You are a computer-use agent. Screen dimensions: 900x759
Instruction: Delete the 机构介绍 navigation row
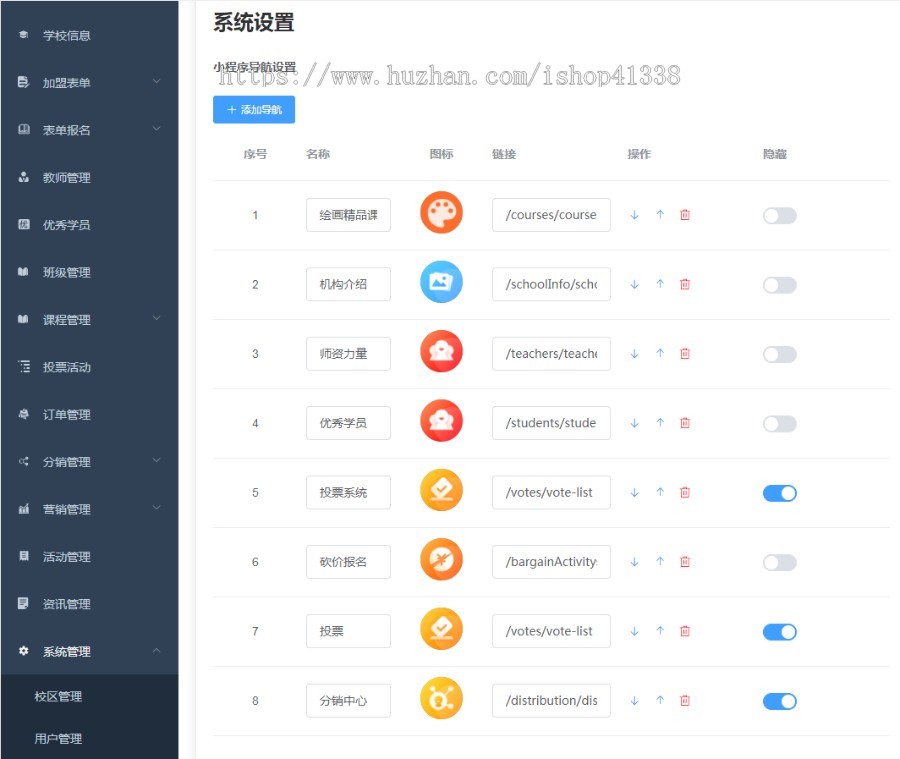(x=685, y=284)
